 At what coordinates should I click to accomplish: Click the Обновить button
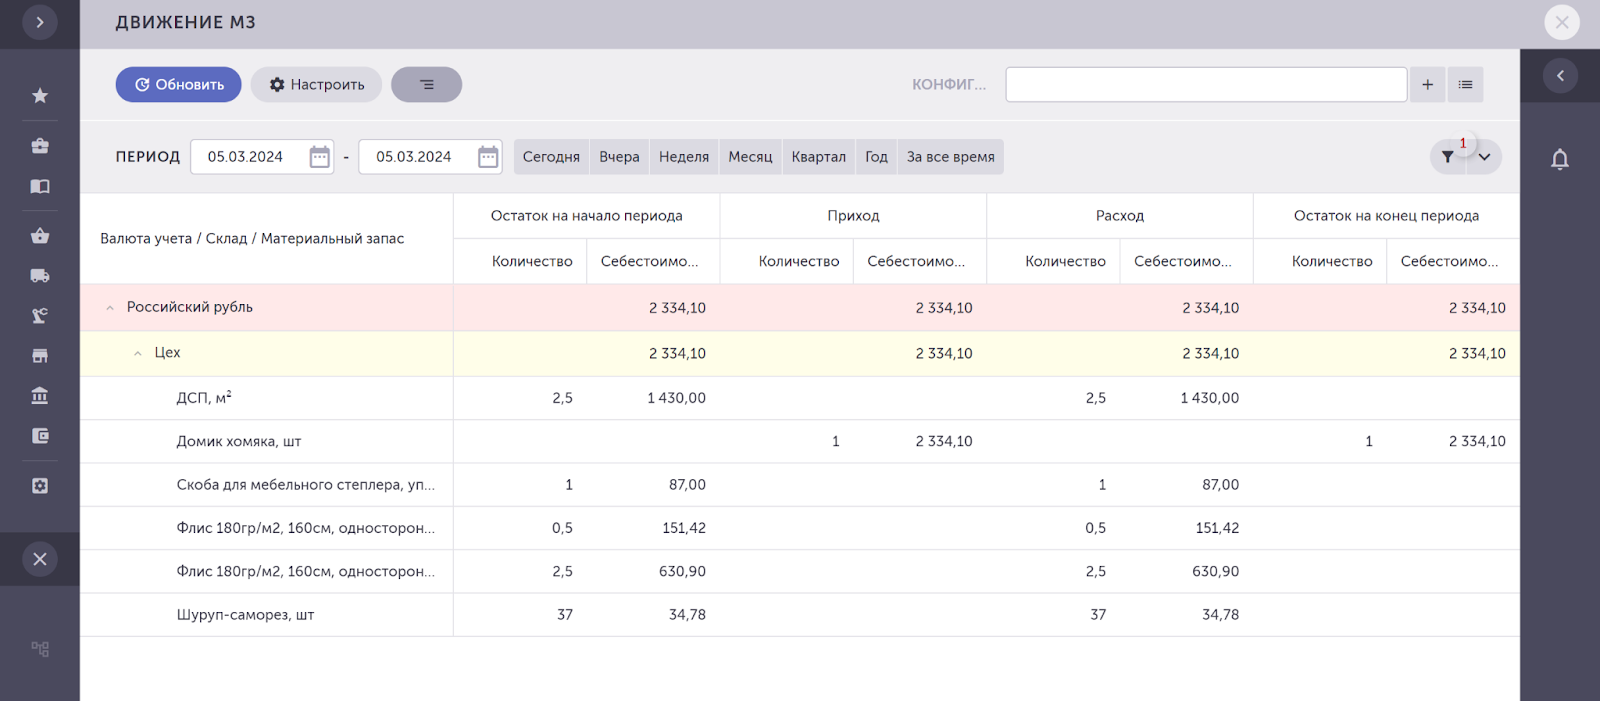tap(179, 85)
